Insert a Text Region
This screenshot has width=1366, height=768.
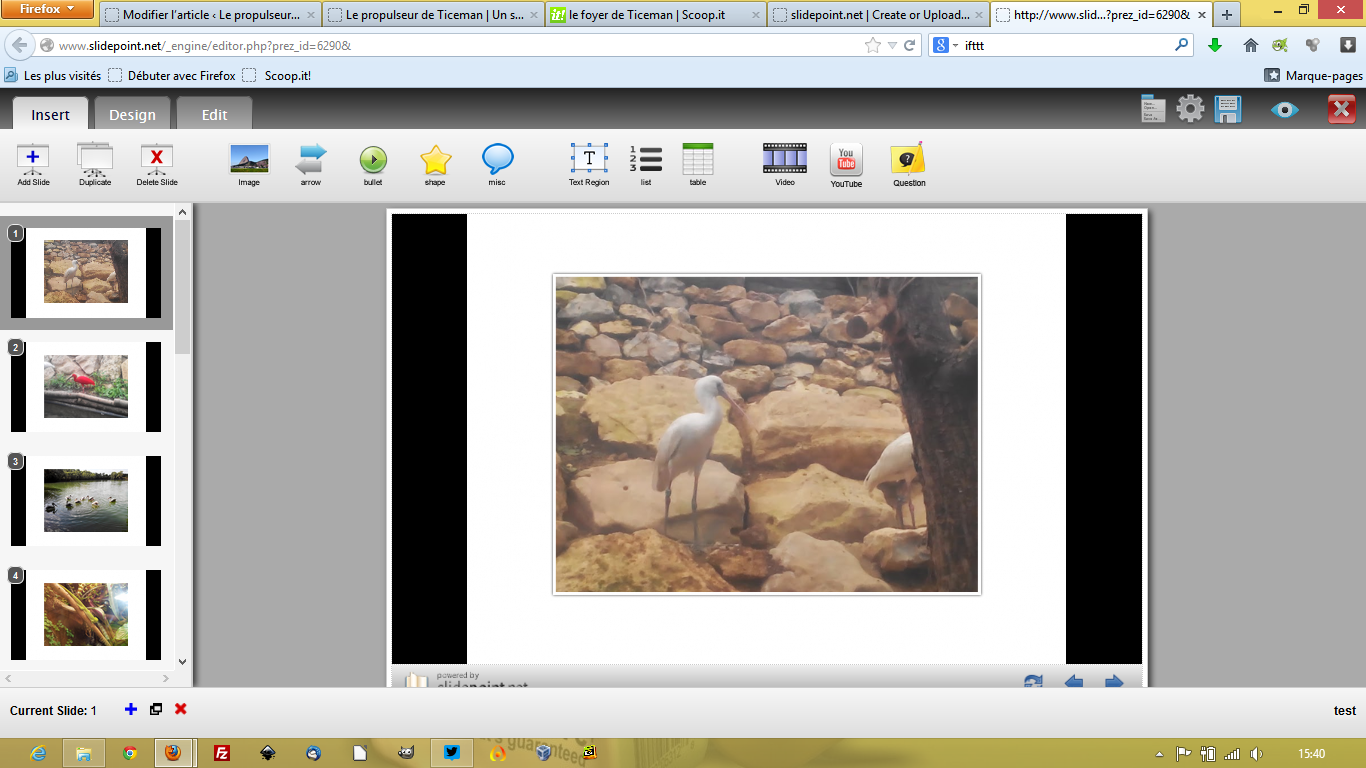589,160
